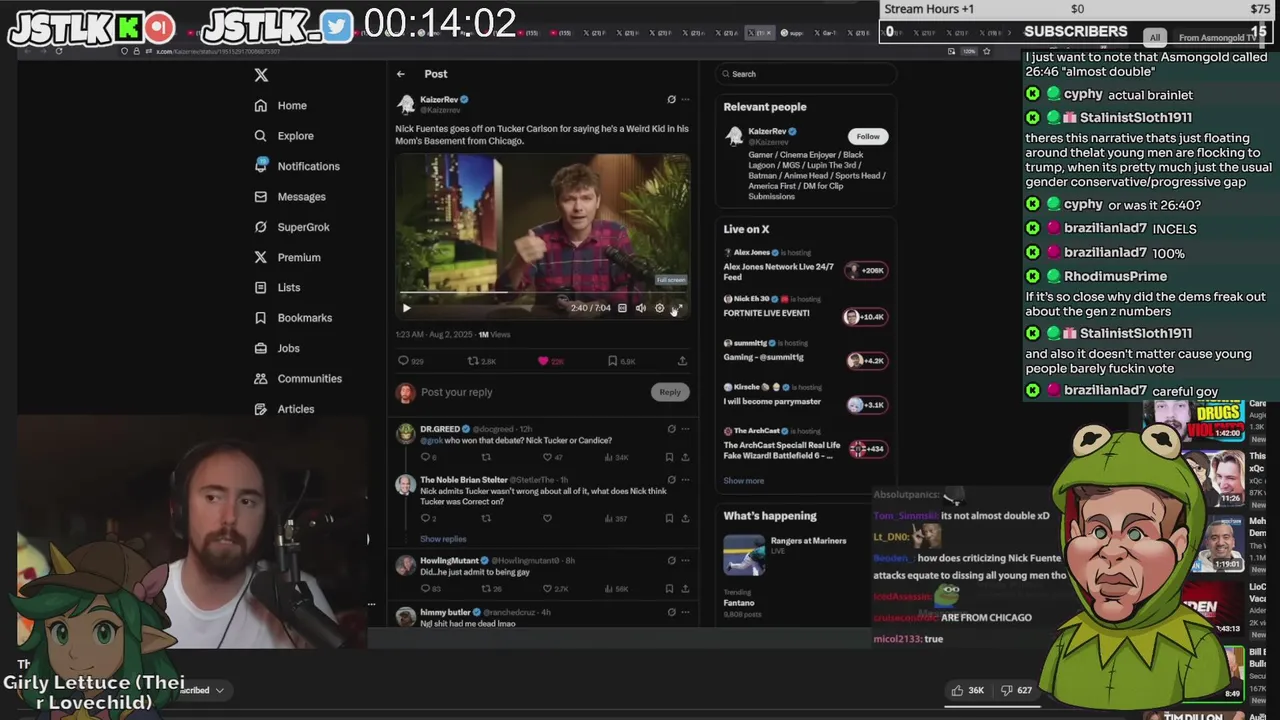The height and width of the screenshot is (720, 1280).
Task: Click the browser bookmark star icon
Action: [987, 51]
